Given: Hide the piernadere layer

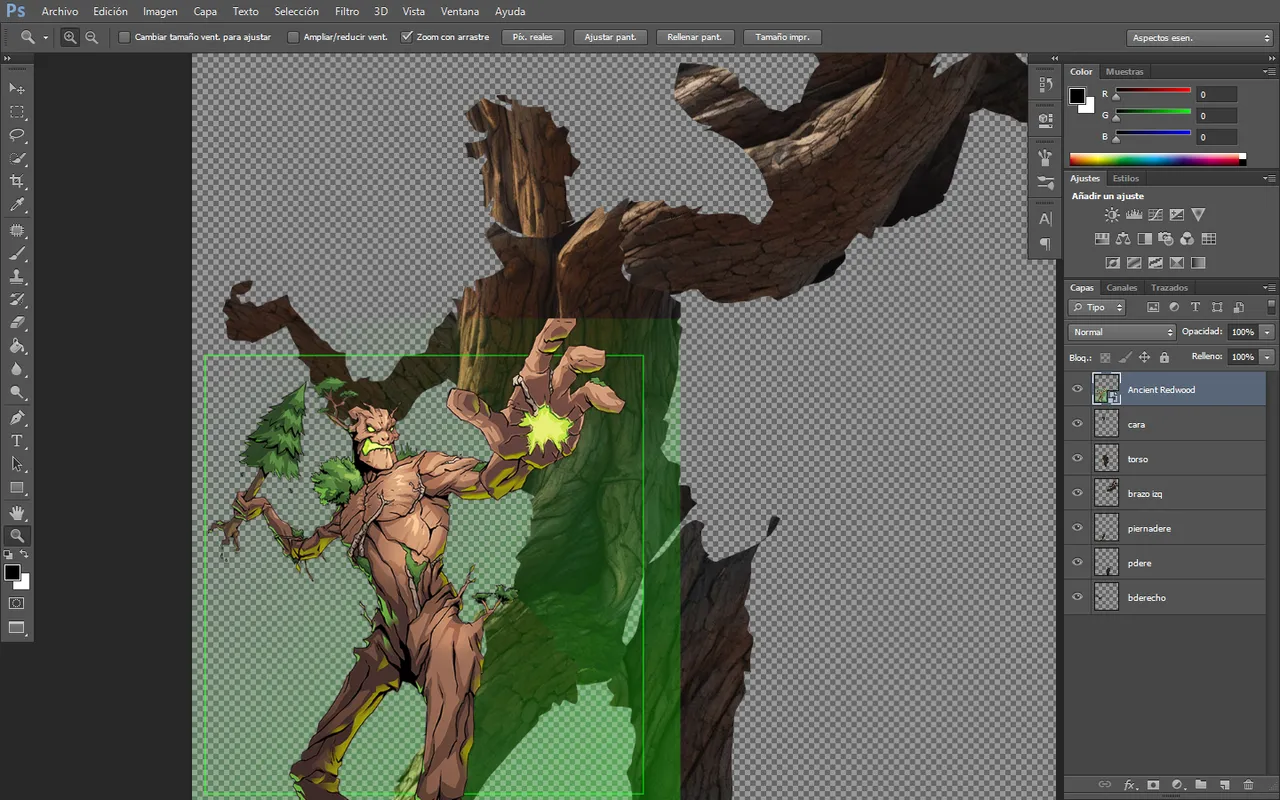Looking at the screenshot, I should click(x=1077, y=528).
